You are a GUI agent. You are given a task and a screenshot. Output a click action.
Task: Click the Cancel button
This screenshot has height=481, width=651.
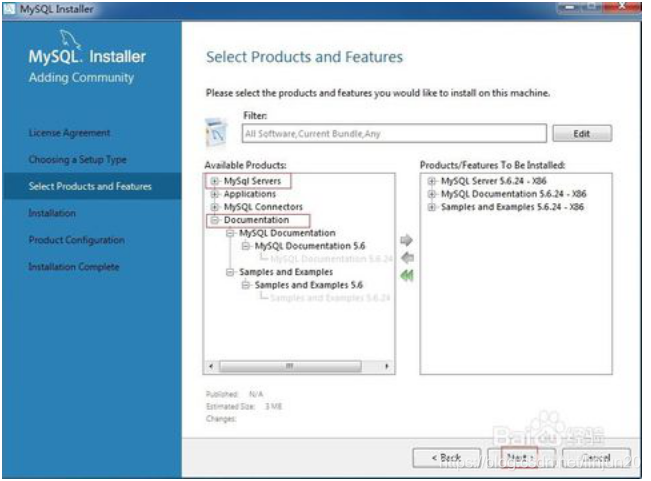tap(596, 458)
